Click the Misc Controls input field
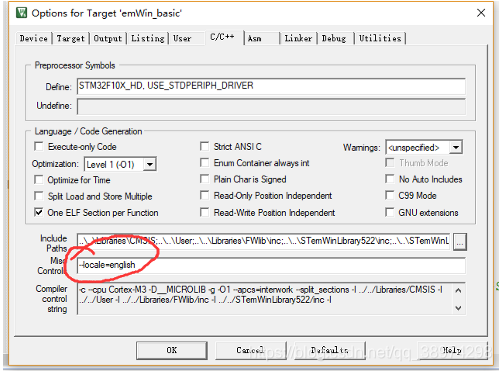 (271, 265)
